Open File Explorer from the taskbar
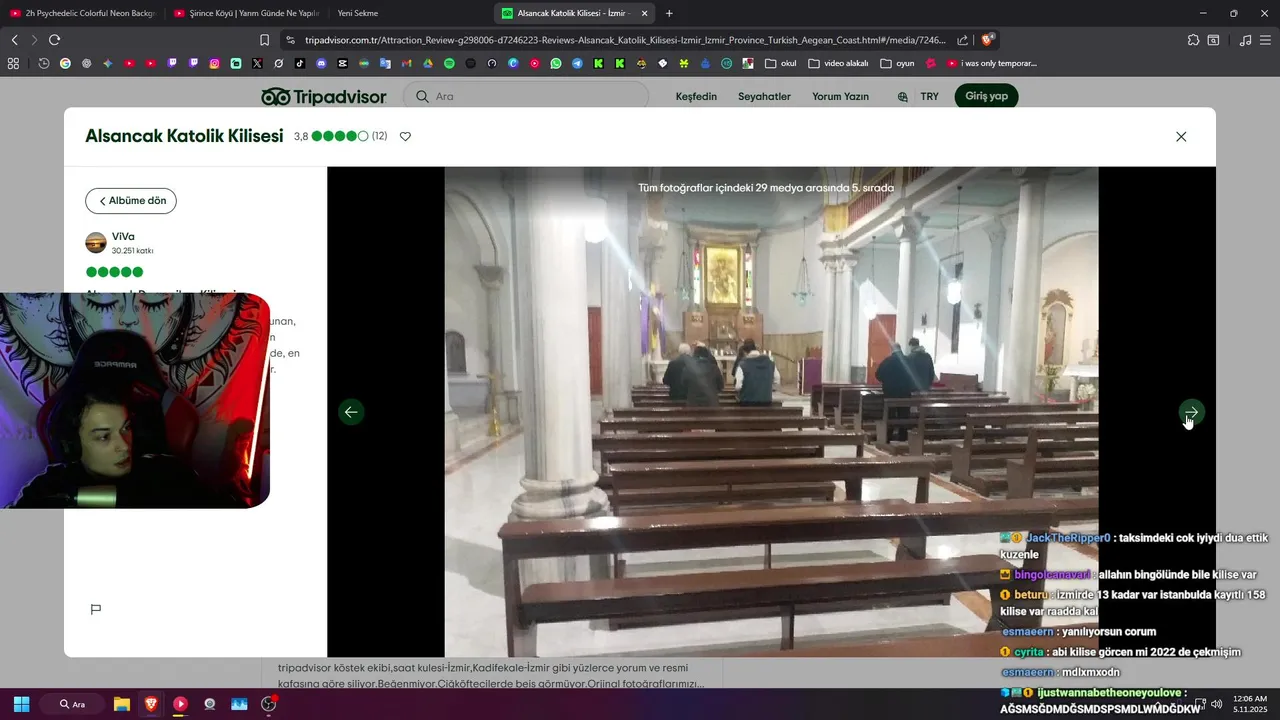 click(122, 704)
